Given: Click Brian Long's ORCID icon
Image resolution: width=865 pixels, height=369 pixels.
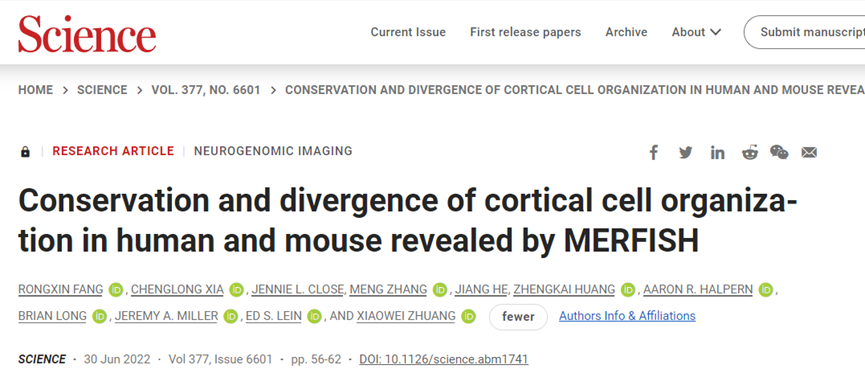Looking at the screenshot, I should 99,317.
